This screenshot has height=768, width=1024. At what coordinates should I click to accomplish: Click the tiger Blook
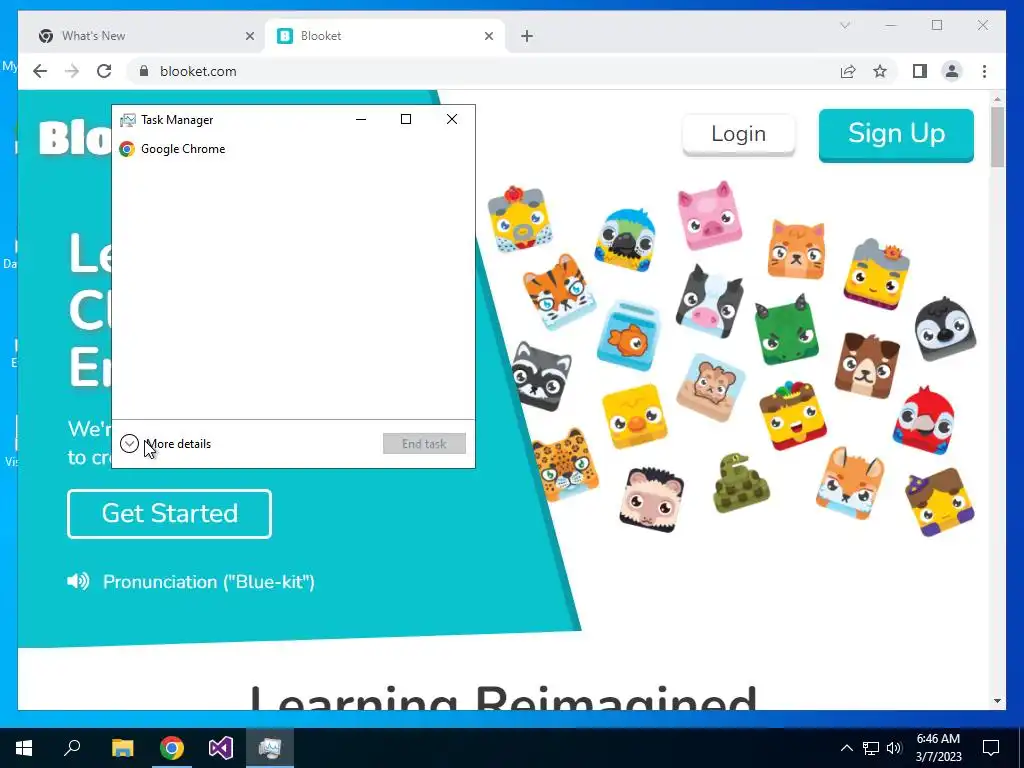coord(558,291)
